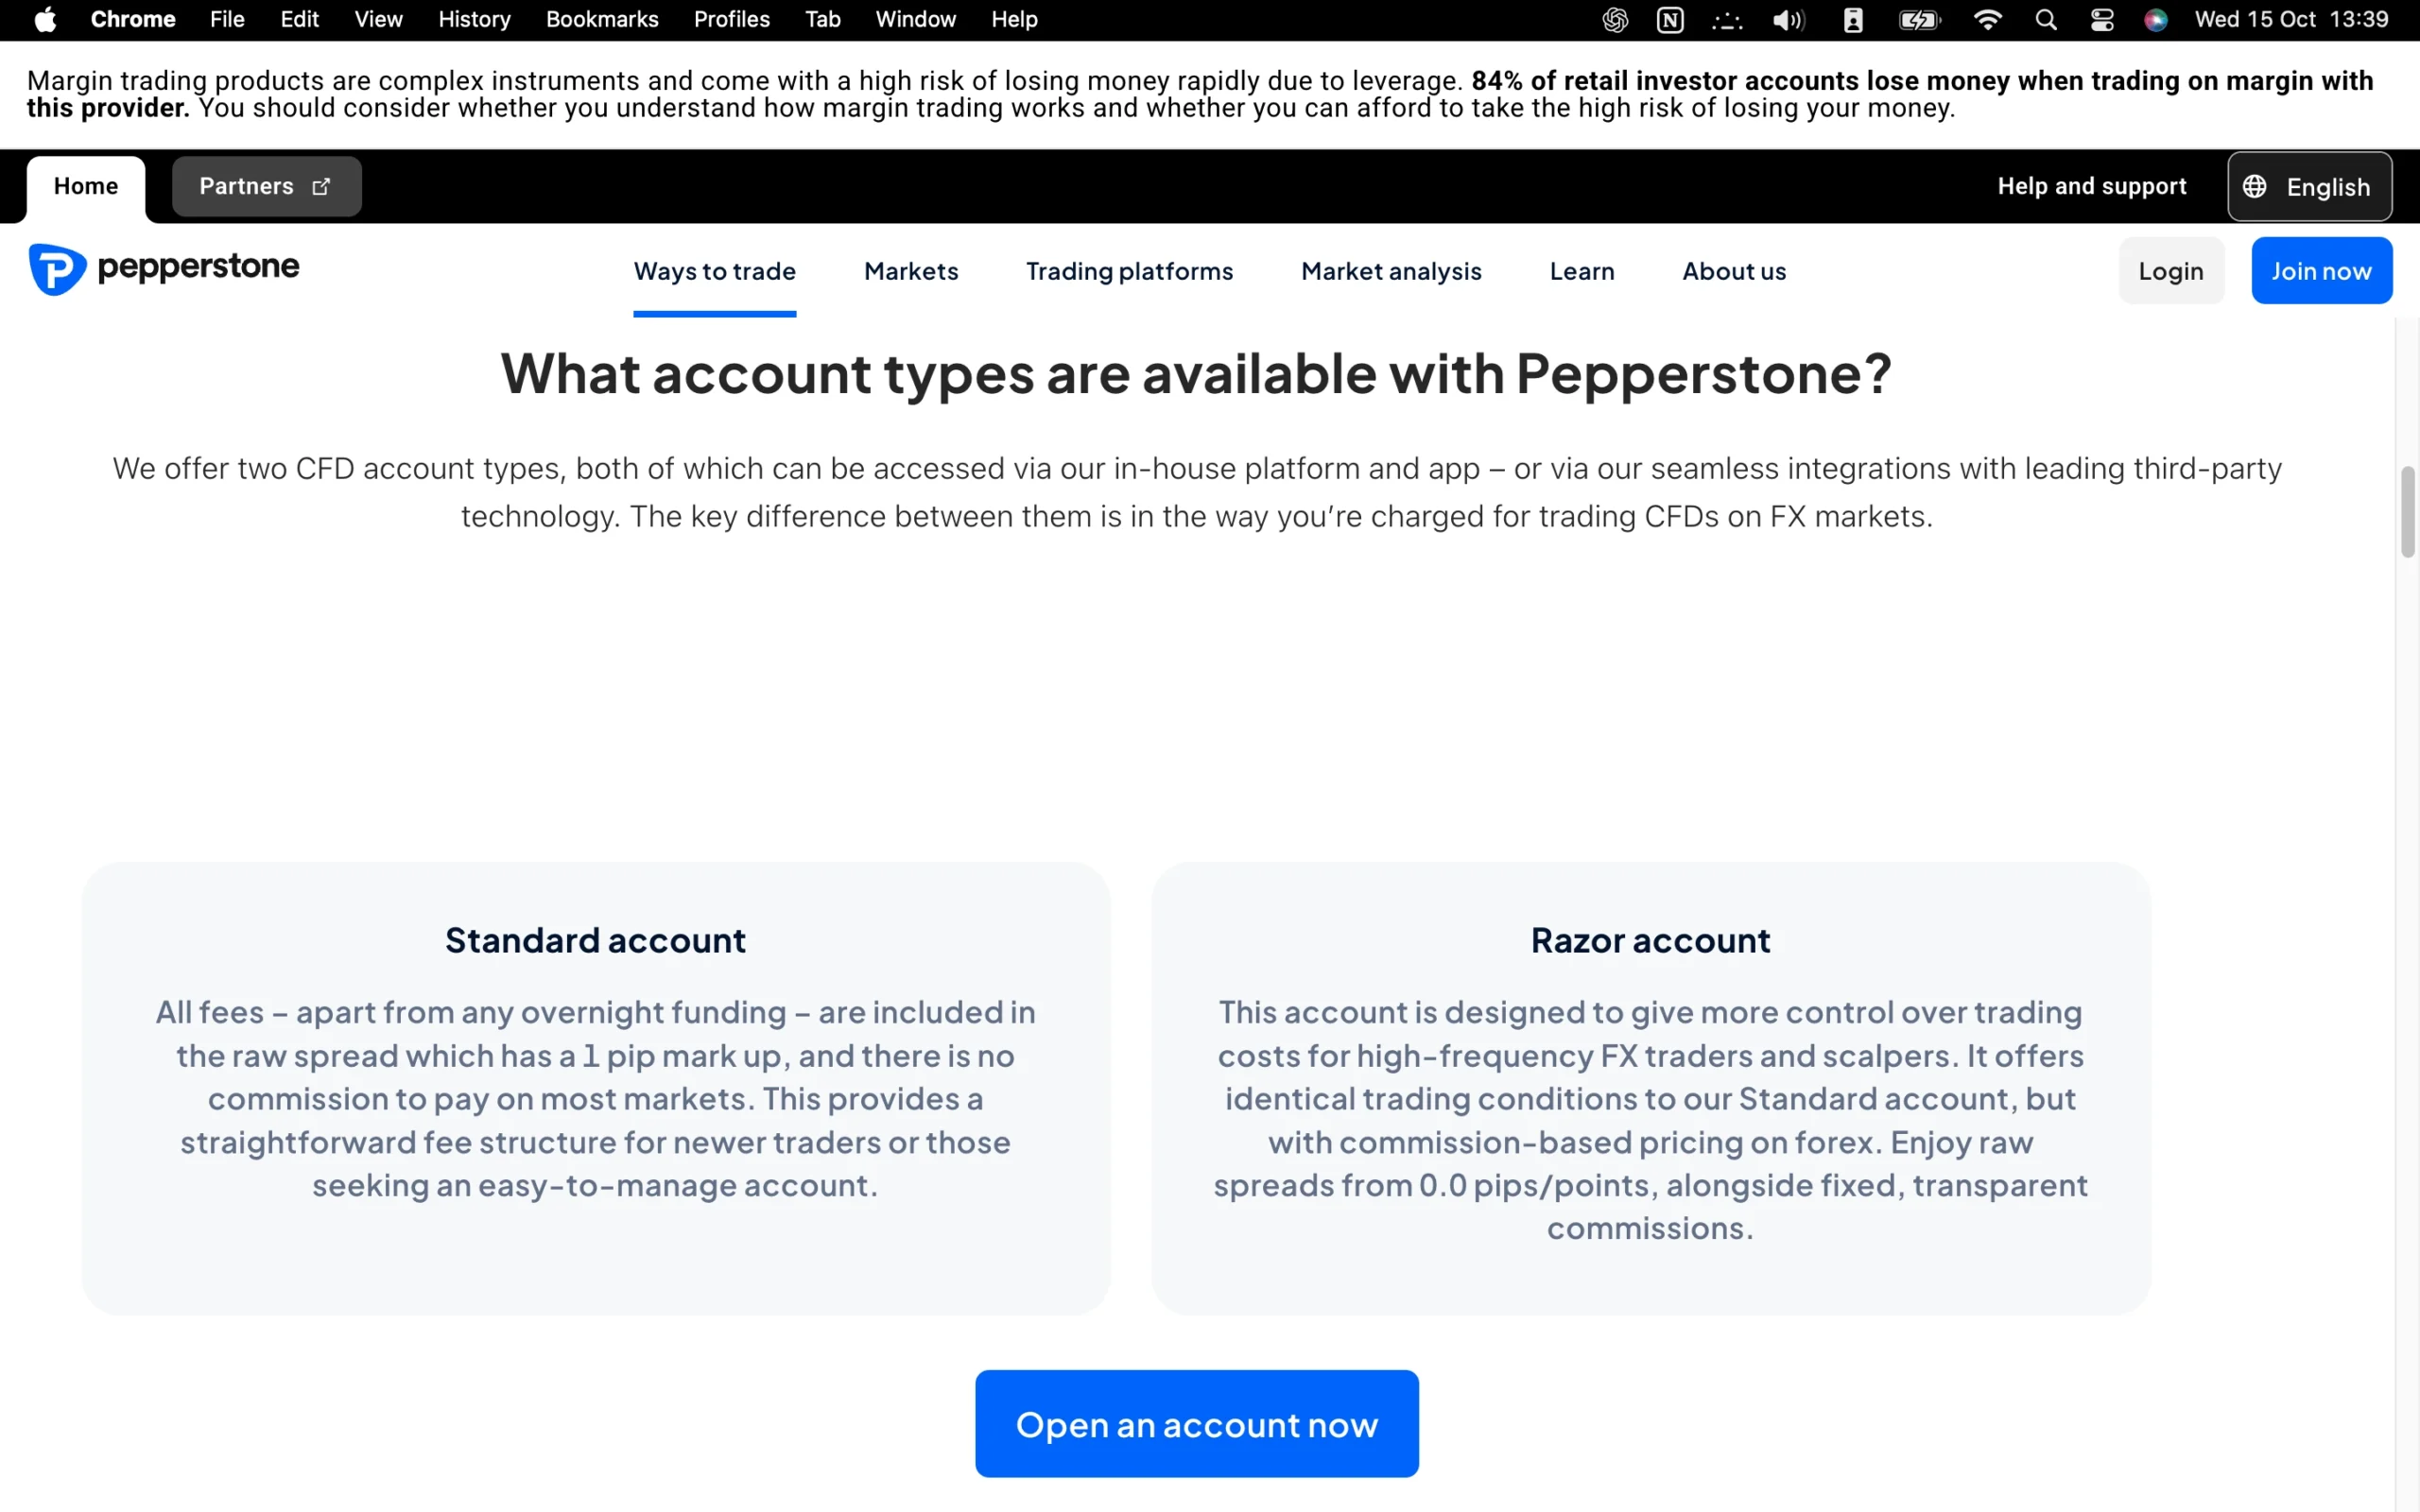
Task: Switch to the Partners tab
Action: click(x=266, y=187)
